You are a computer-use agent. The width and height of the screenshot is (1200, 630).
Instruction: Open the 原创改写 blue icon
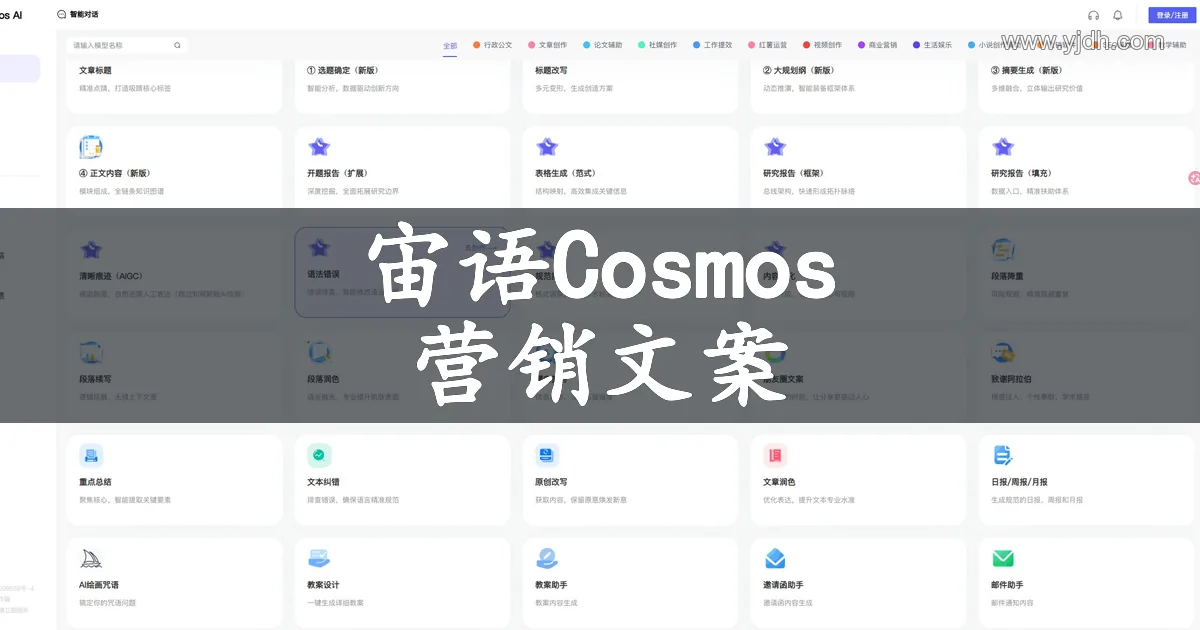pyautogui.click(x=547, y=456)
